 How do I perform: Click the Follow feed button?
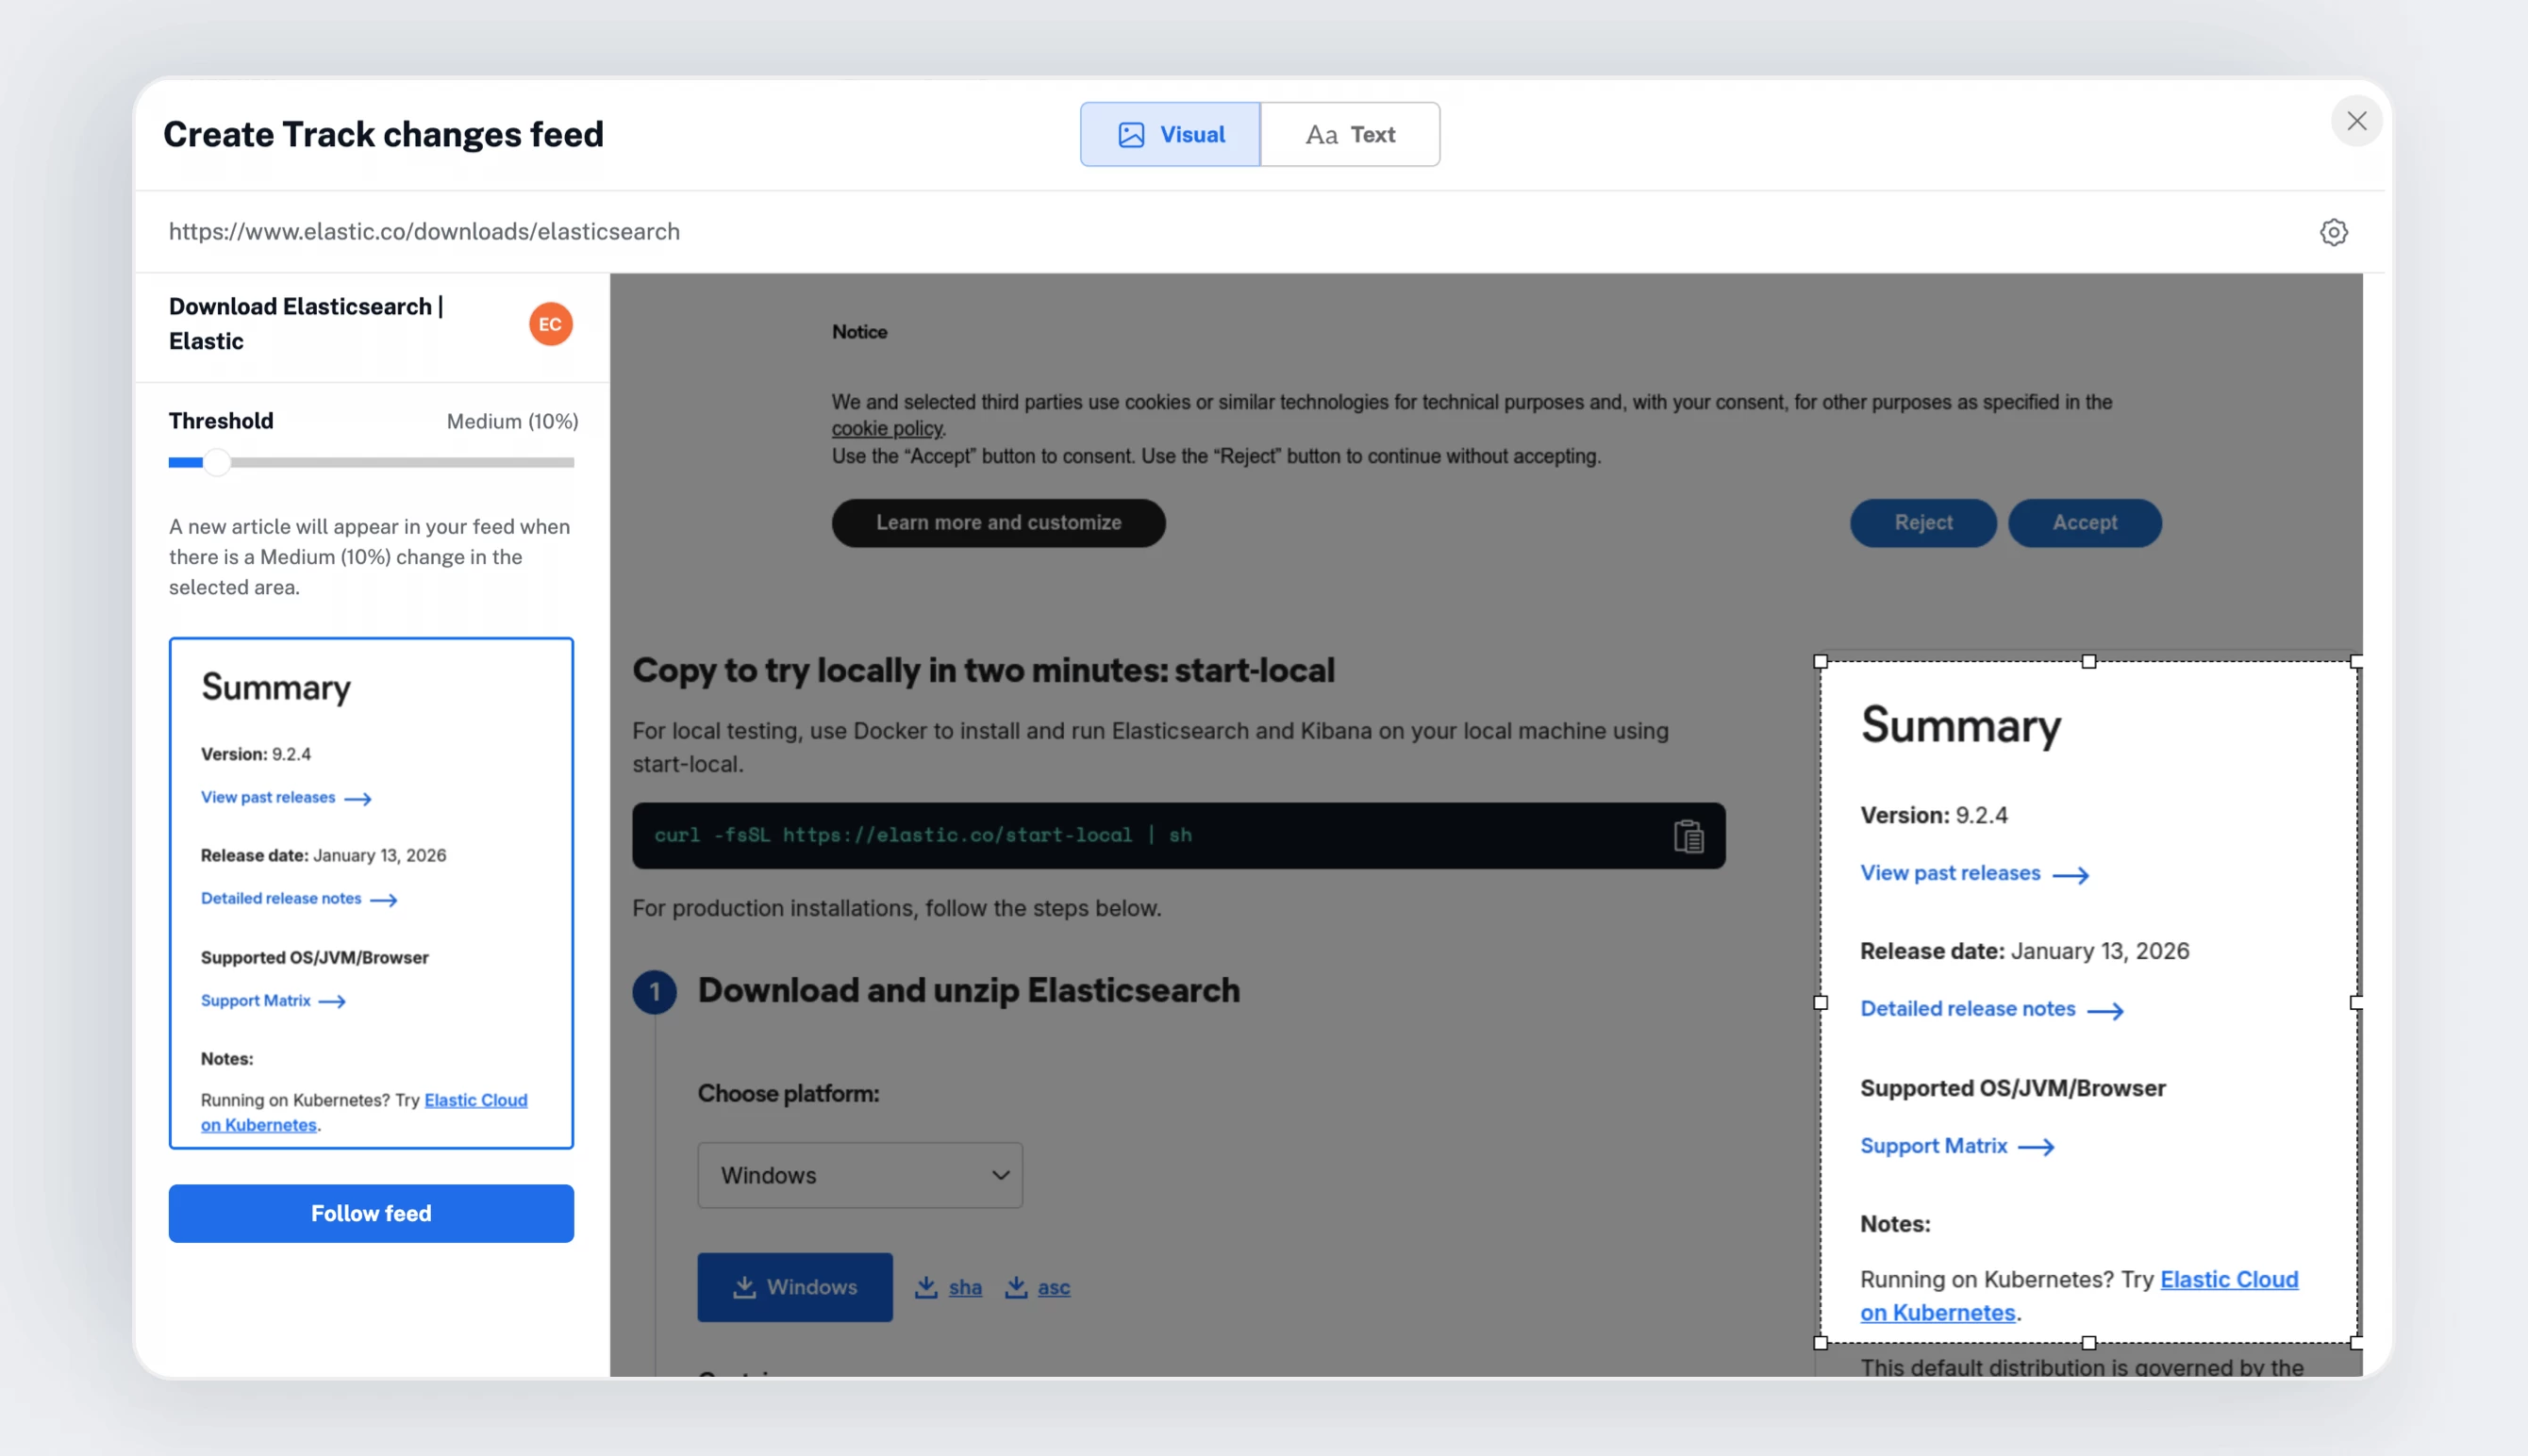pyautogui.click(x=371, y=1213)
